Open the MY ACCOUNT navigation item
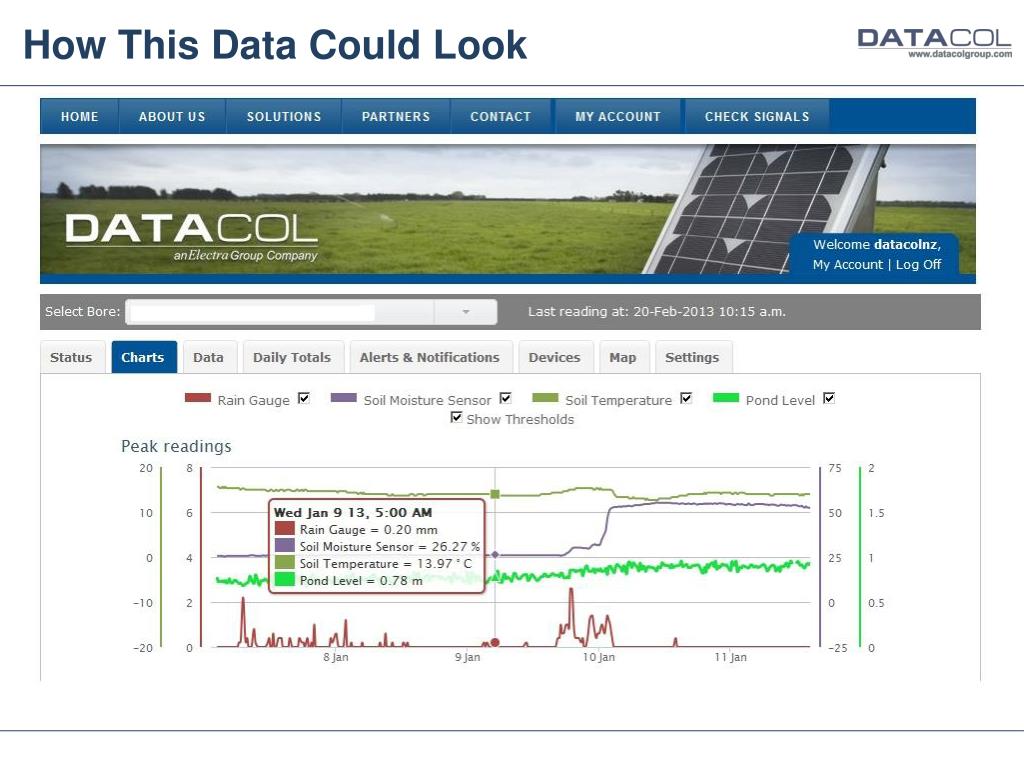1024x768 pixels. (618, 116)
